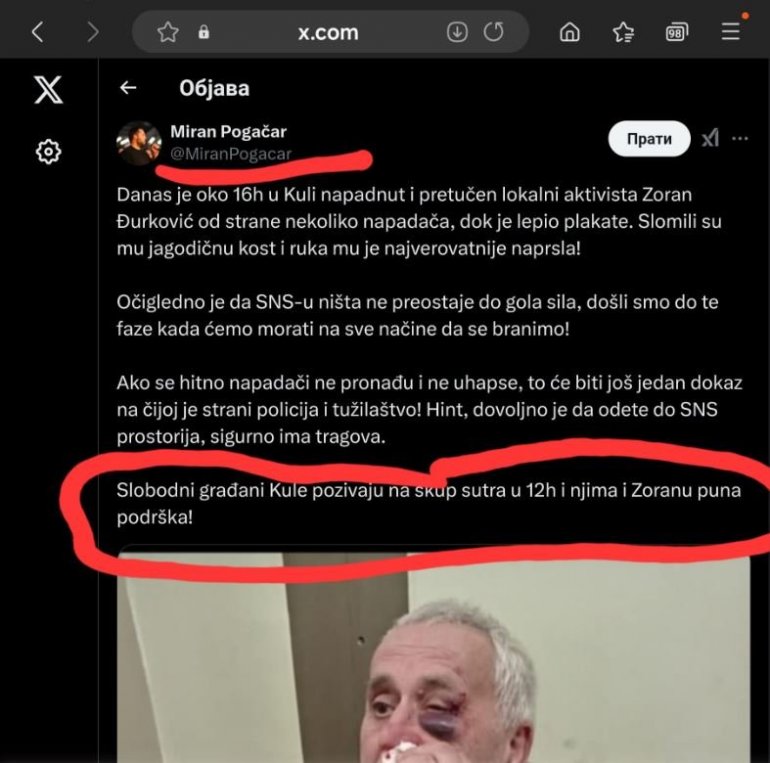Image resolution: width=770 pixels, height=763 pixels.
Task: Go back with browser back arrow
Action: (x=37, y=32)
